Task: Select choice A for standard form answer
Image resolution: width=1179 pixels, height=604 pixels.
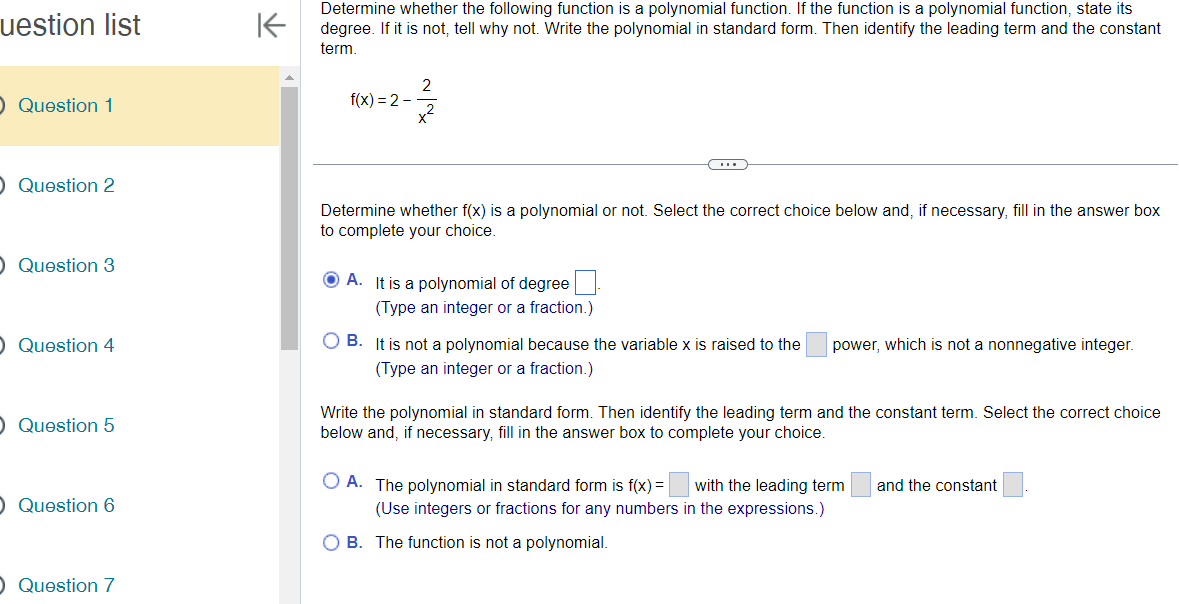Action: (x=331, y=481)
